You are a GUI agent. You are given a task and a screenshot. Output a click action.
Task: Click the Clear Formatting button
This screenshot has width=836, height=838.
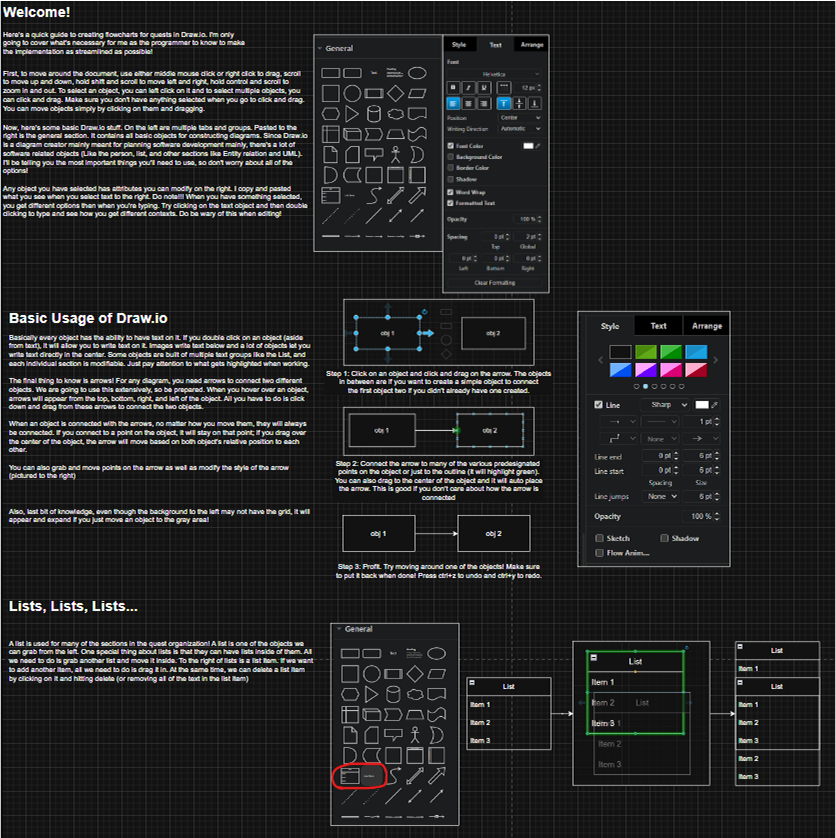(x=495, y=283)
